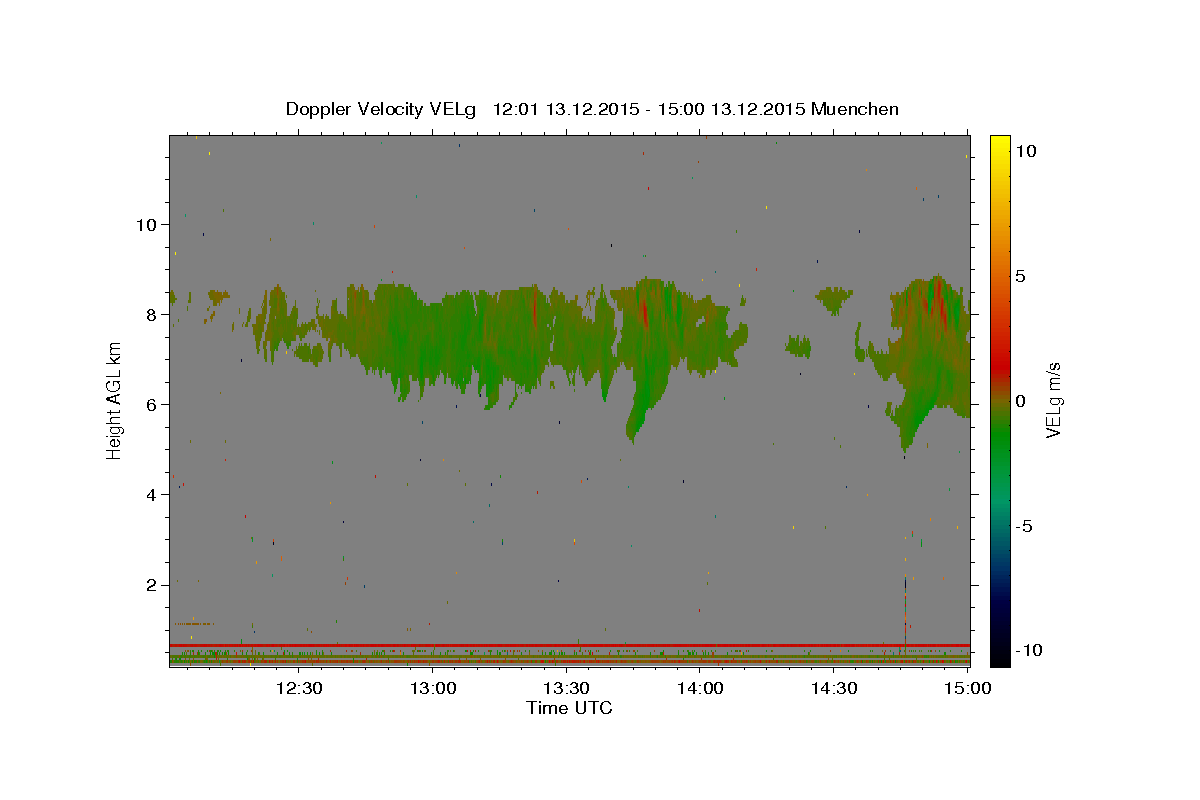The height and width of the screenshot is (800, 1200).
Task: Click the 'Muenchen' location text in title
Action: click(855, 109)
